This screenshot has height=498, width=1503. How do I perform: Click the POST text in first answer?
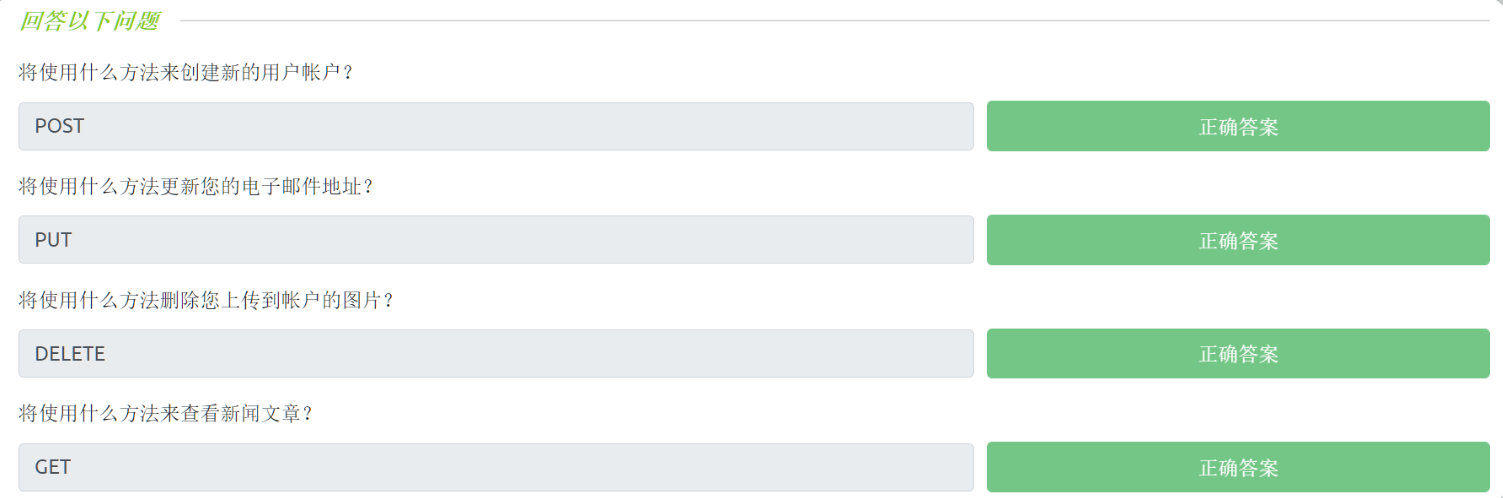coord(59,127)
